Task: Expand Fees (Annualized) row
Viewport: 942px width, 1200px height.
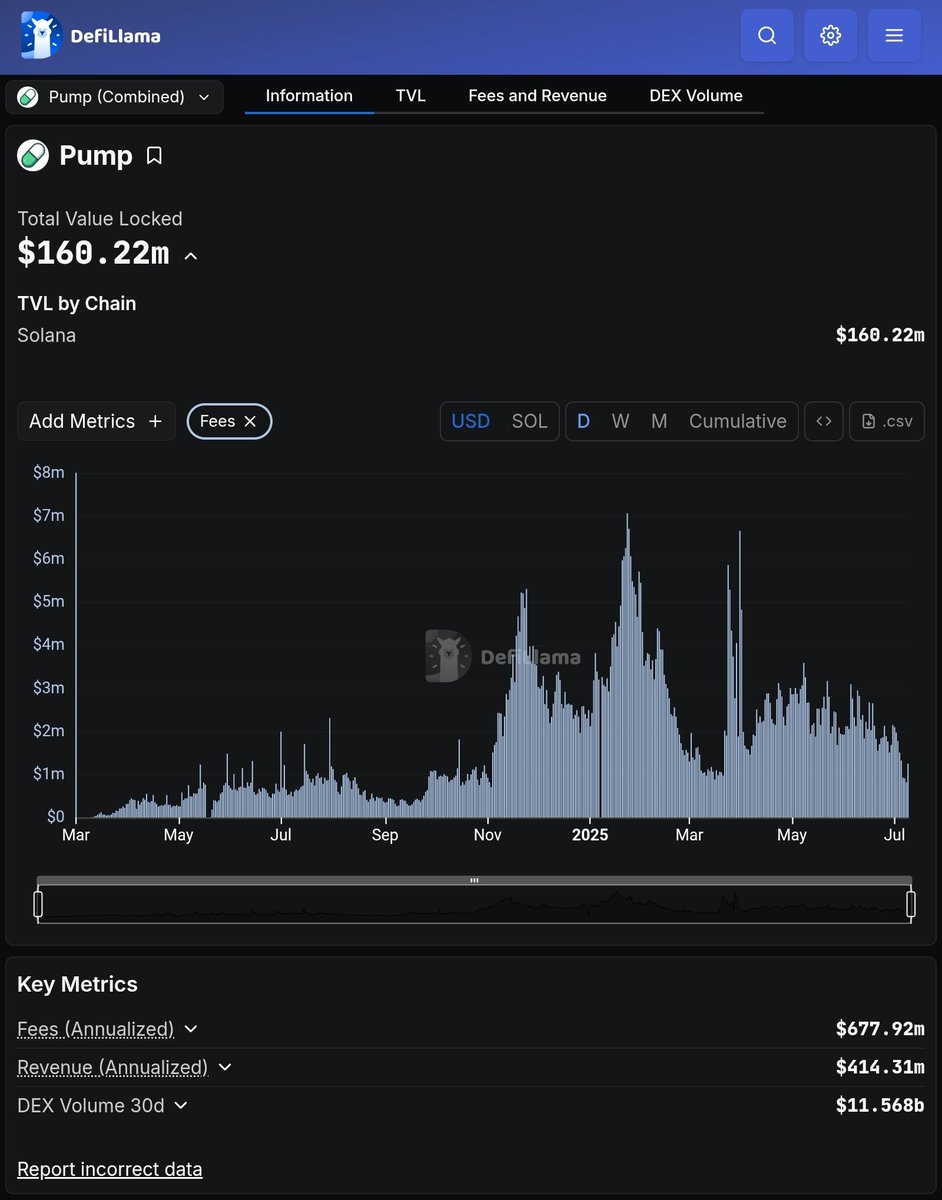Action: [x=191, y=1029]
